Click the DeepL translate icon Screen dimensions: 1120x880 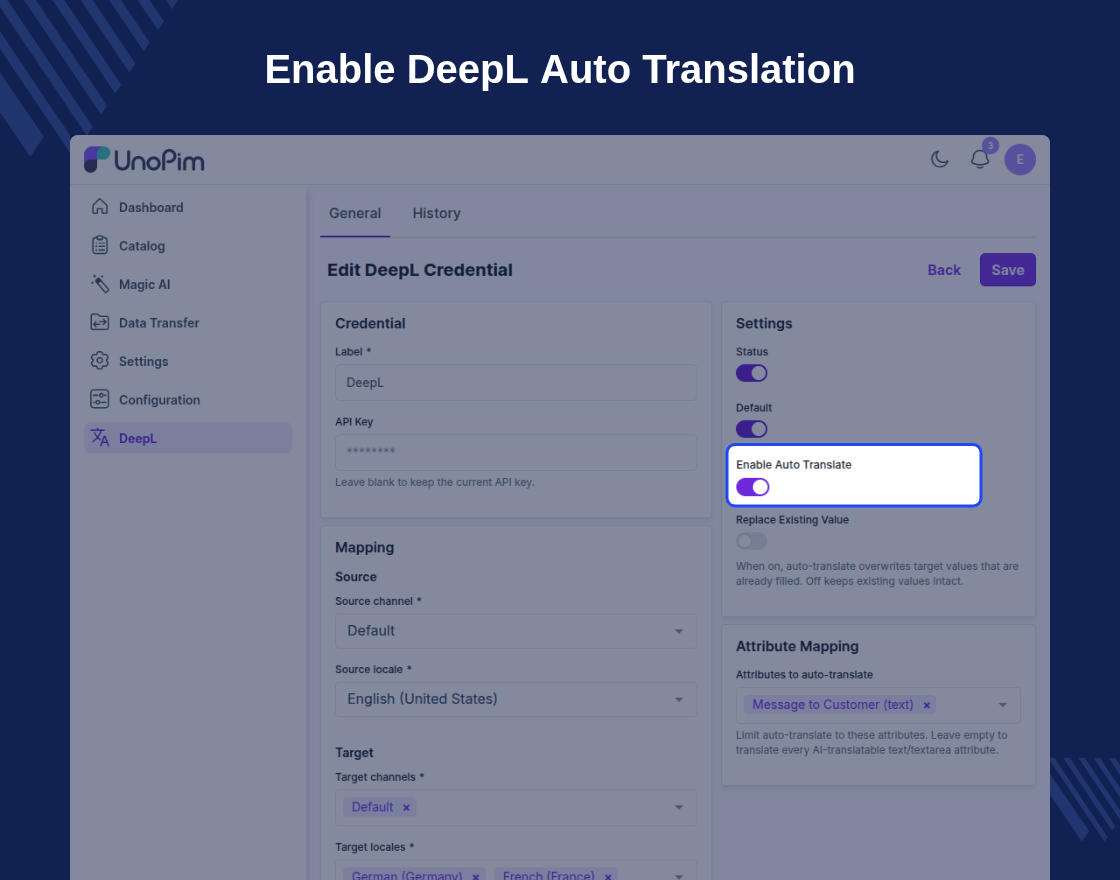[x=100, y=437]
